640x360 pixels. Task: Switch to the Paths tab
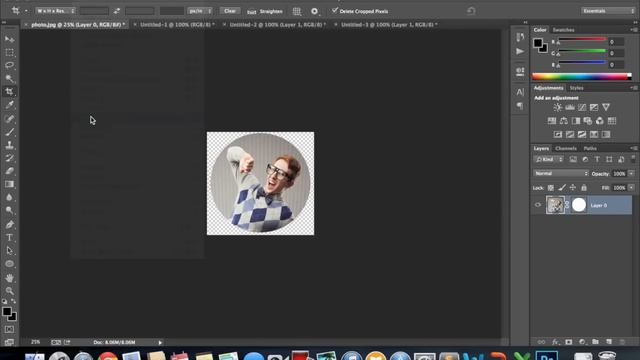pyautogui.click(x=590, y=148)
